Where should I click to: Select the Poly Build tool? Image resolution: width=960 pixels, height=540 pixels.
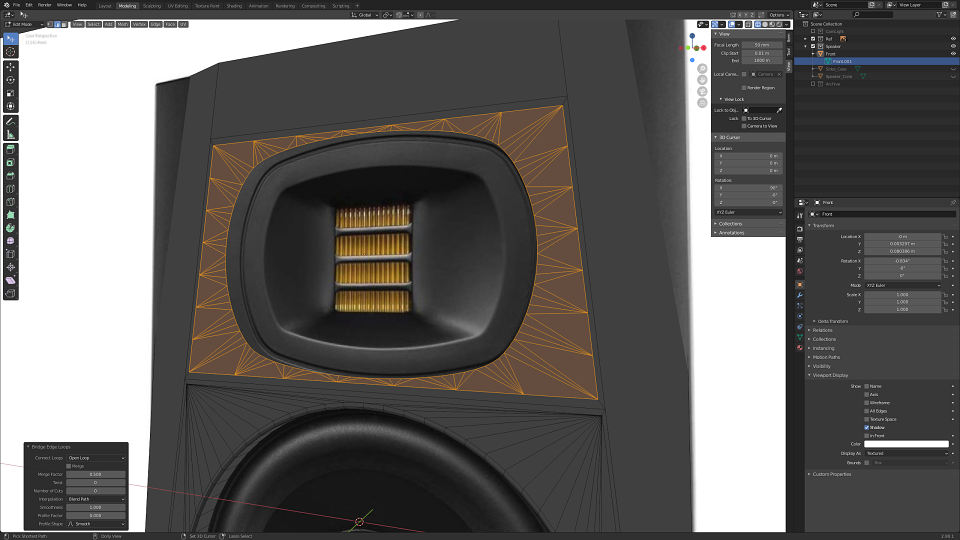pos(10,215)
